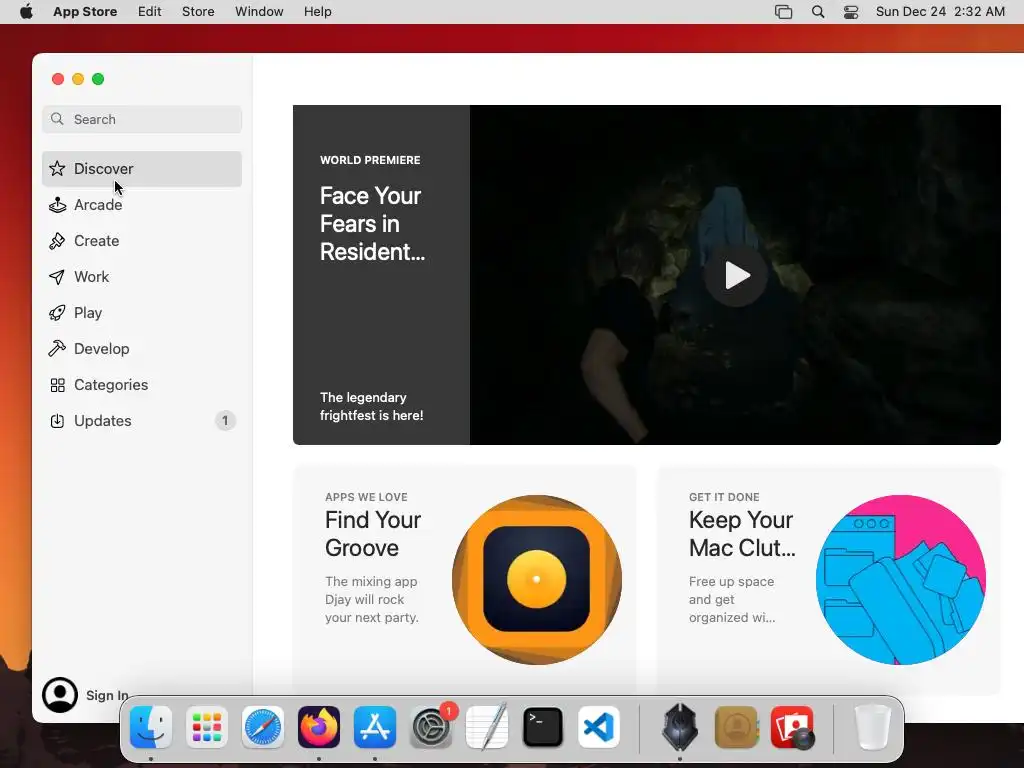Open Contacts app from the Dock
Image resolution: width=1024 pixels, height=768 pixels.
pos(737,727)
